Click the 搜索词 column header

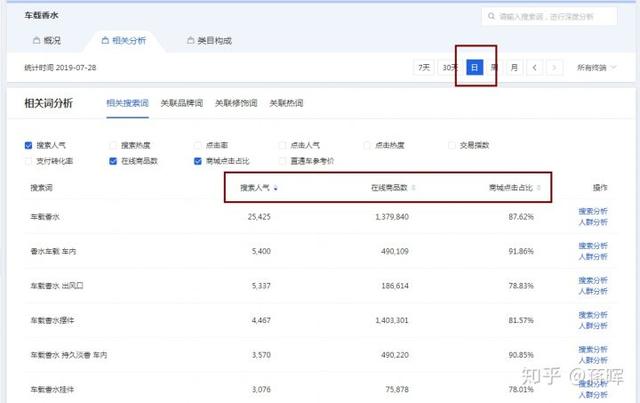[x=41, y=188]
